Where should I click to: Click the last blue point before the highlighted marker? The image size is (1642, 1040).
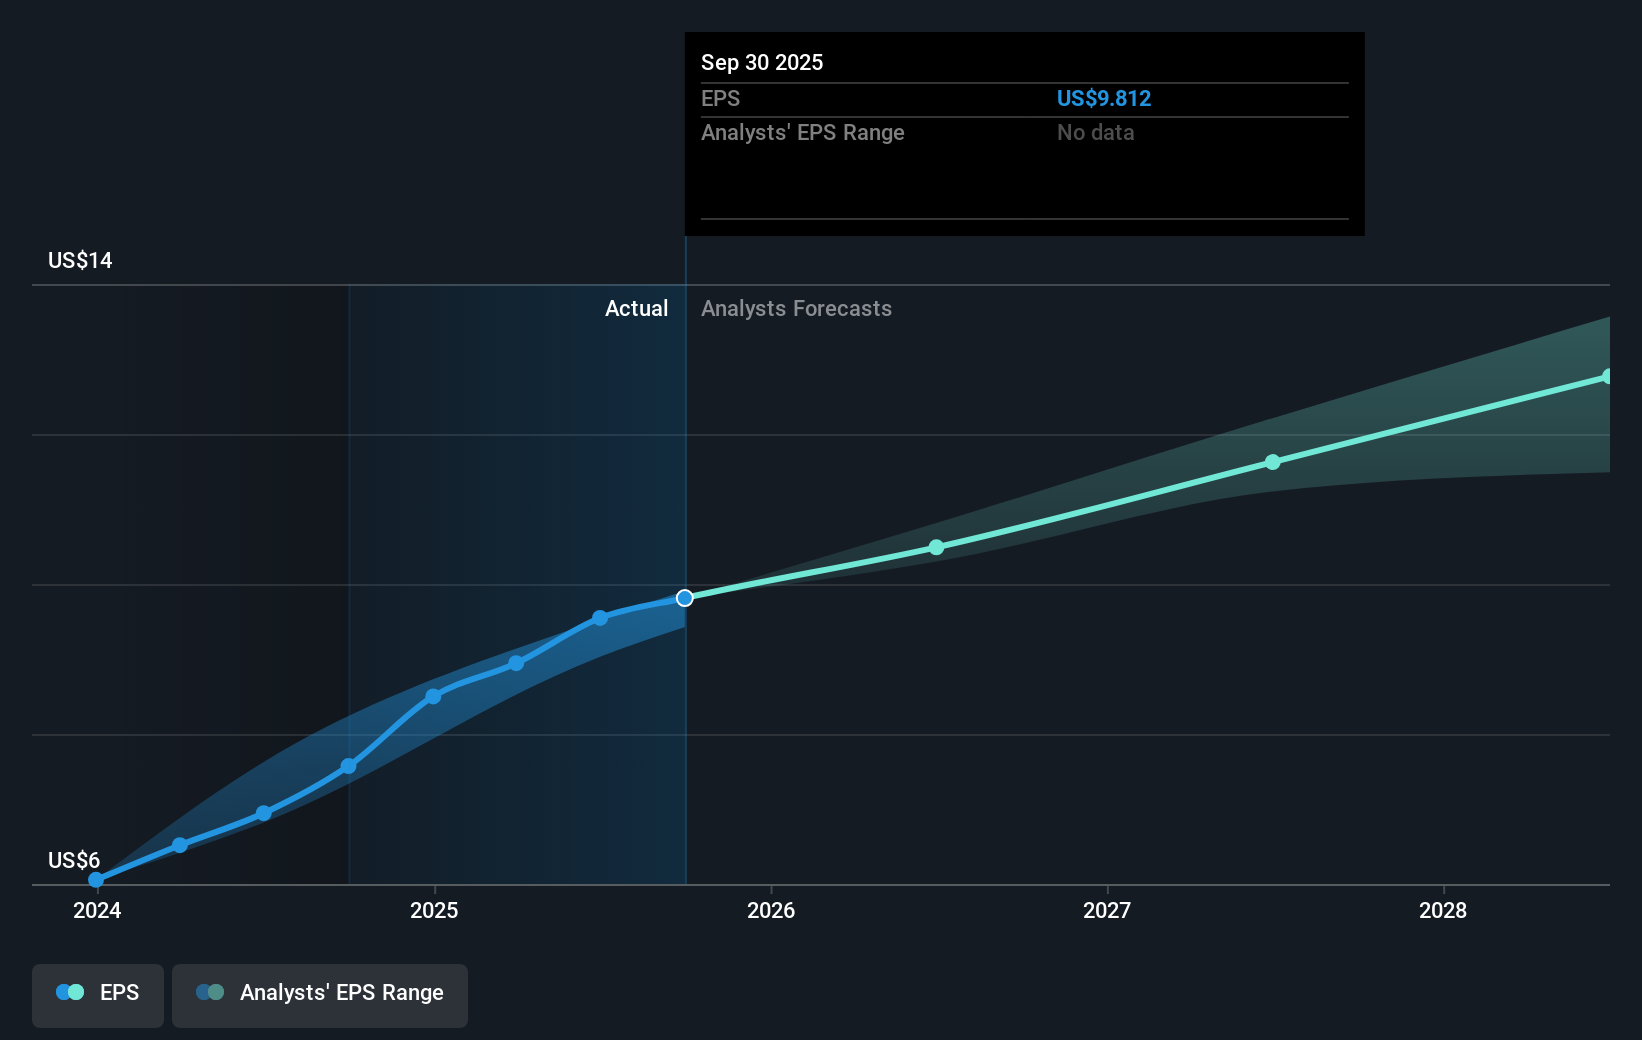pos(600,618)
